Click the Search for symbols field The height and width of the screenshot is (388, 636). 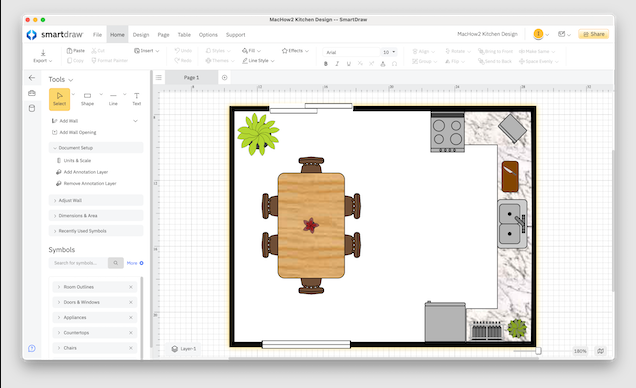point(78,263)
